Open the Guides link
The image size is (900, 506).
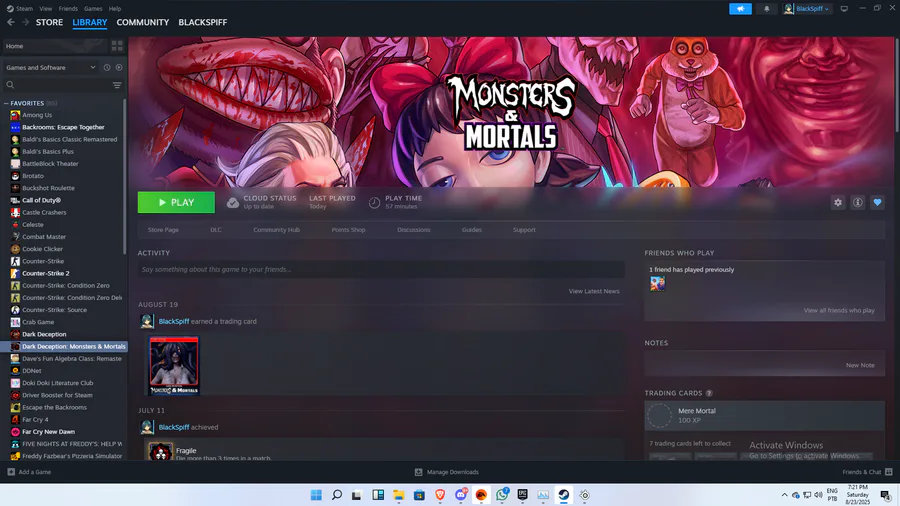pos(471,229)
